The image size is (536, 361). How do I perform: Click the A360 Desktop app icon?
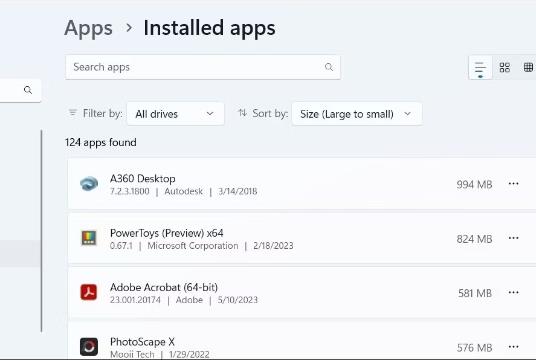[89, 184]
